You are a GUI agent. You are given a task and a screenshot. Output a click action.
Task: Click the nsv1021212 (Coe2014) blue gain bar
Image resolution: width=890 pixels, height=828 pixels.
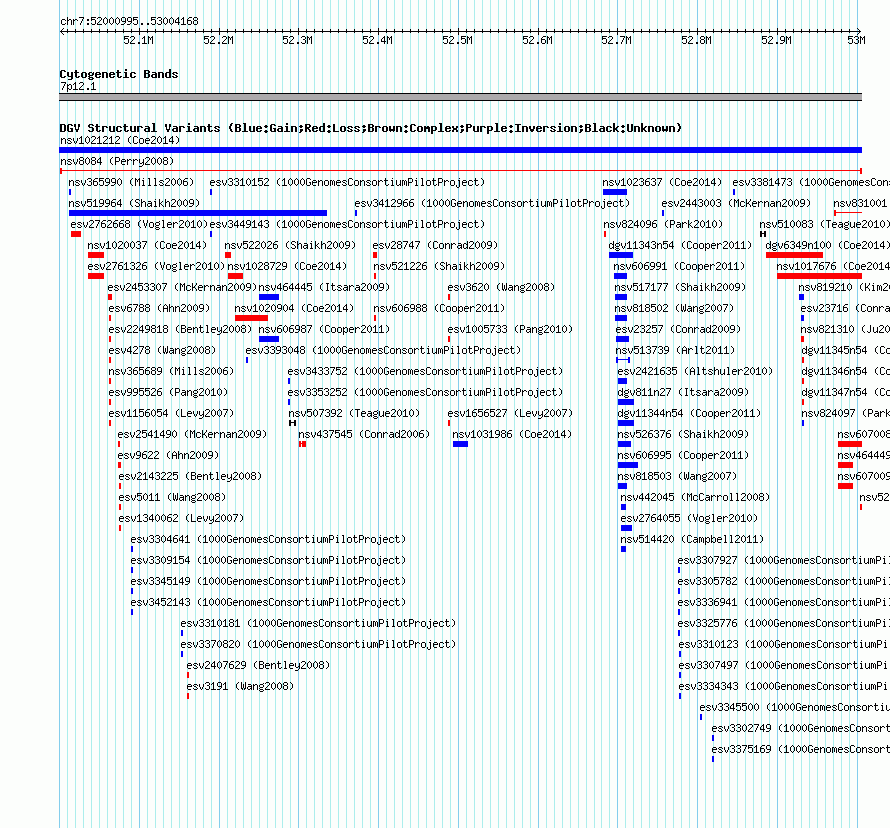[460, 150]
